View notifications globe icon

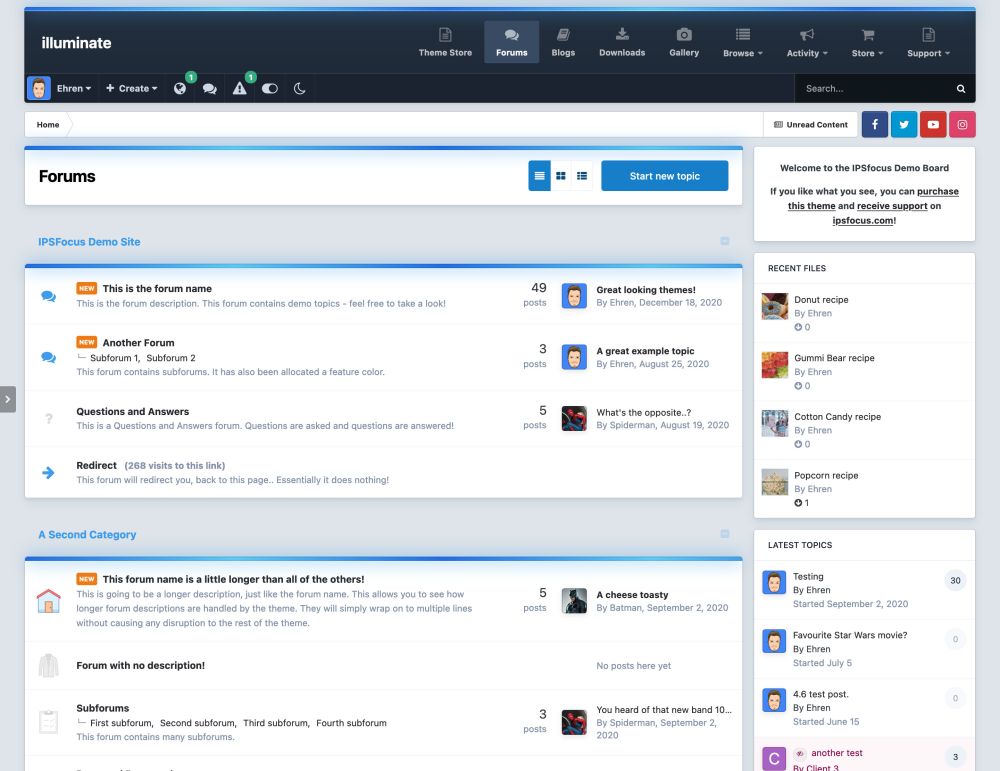point(180,89)
